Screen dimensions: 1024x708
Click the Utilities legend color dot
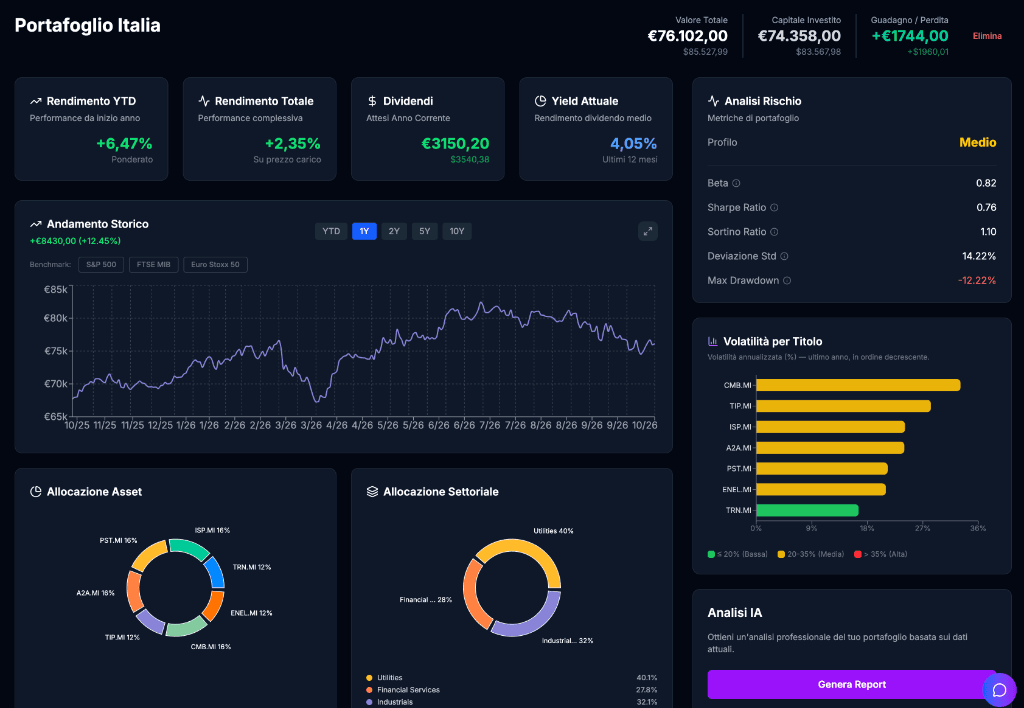coord(370,678)
